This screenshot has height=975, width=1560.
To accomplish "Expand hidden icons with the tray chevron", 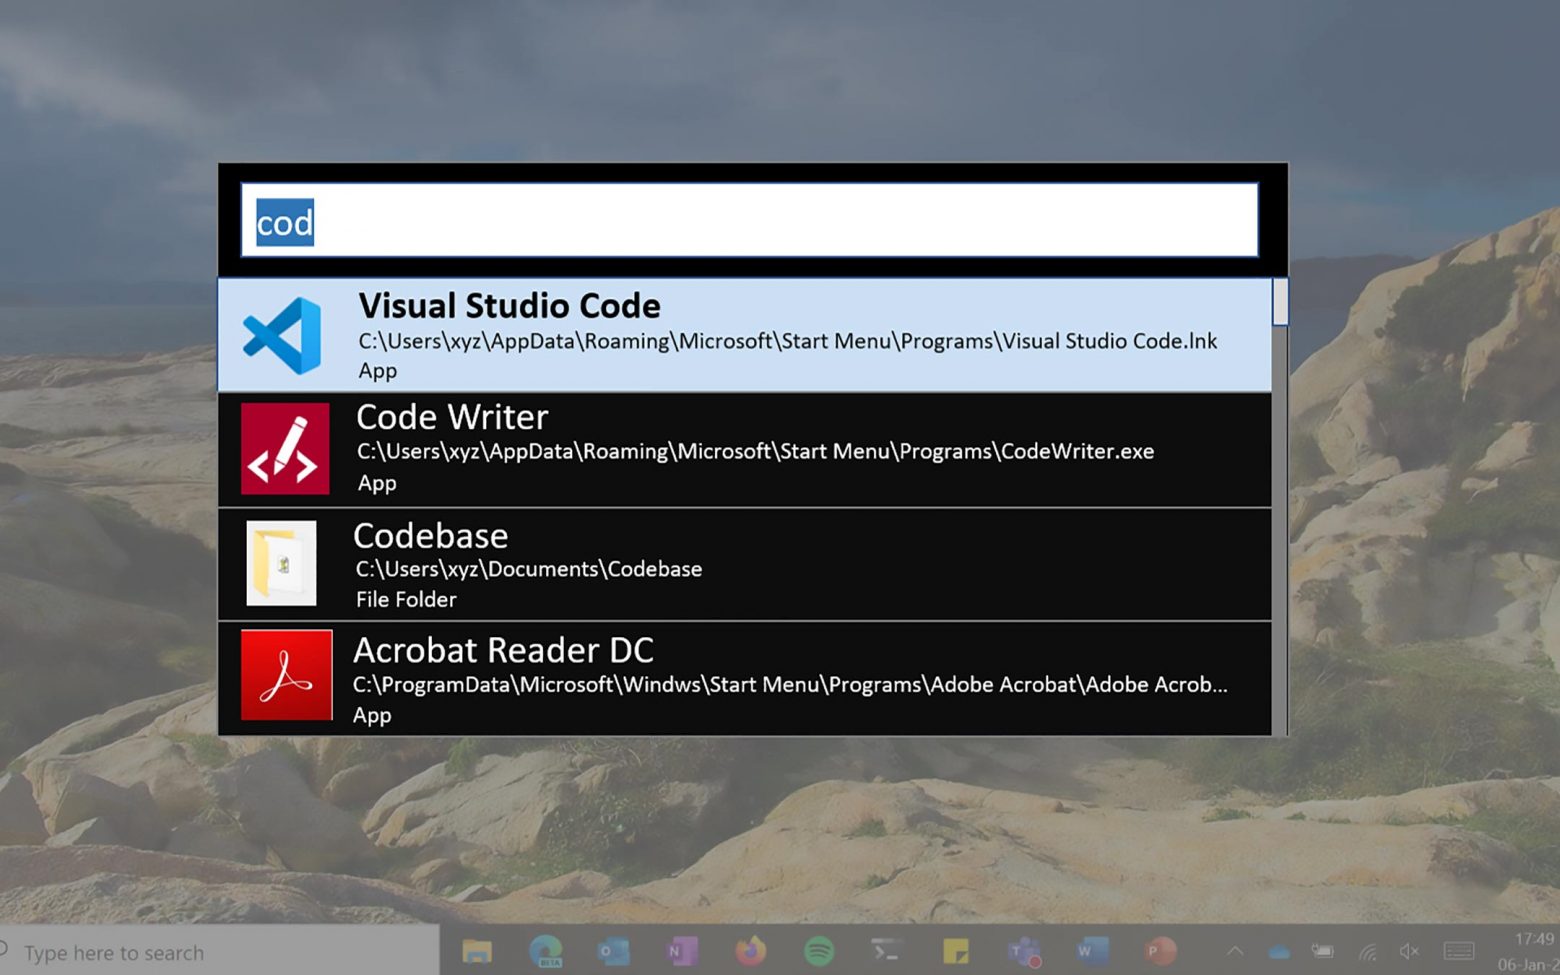I will [1235, 951].
